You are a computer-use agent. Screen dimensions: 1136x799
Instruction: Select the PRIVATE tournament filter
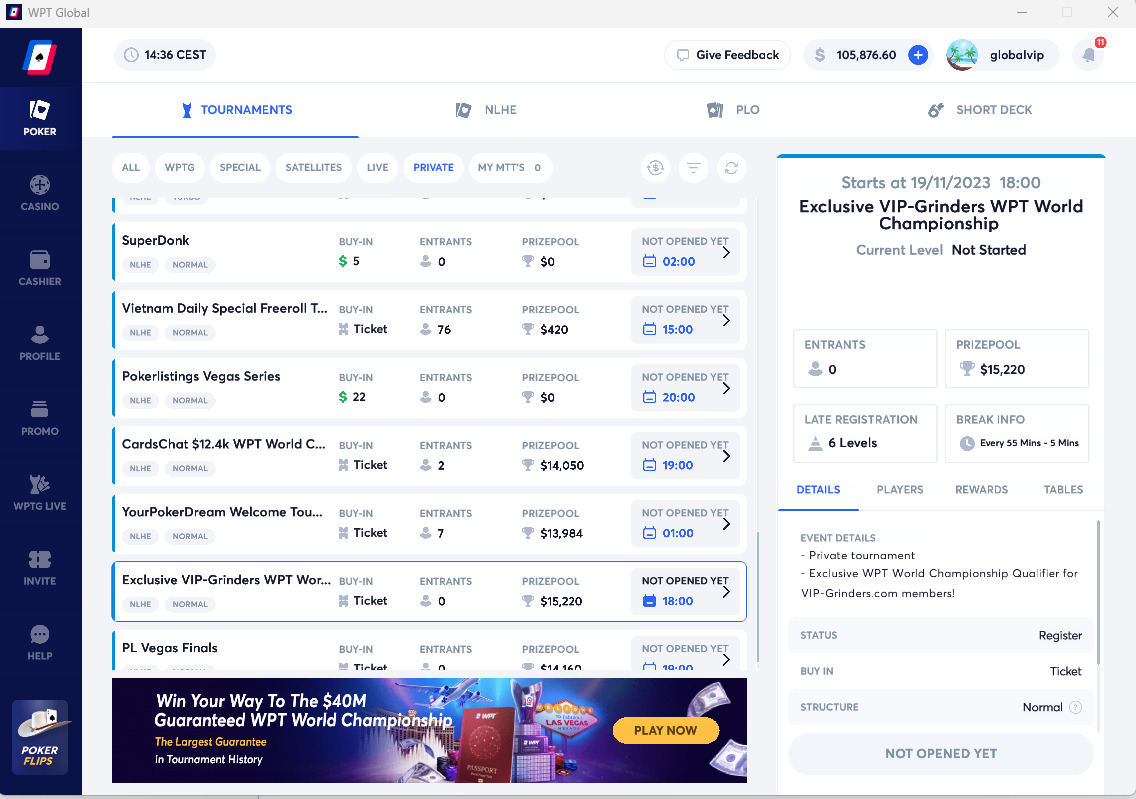click(x=433, y=167)
